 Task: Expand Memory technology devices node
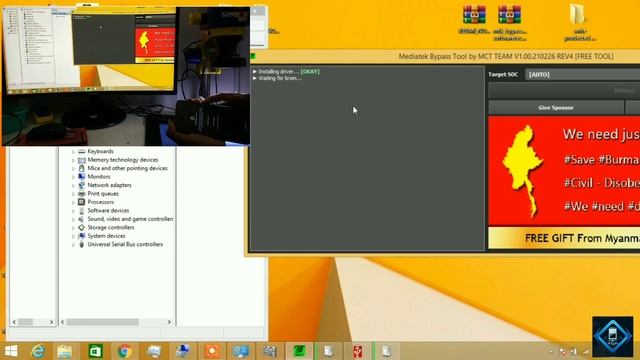(x=73, y=160)
